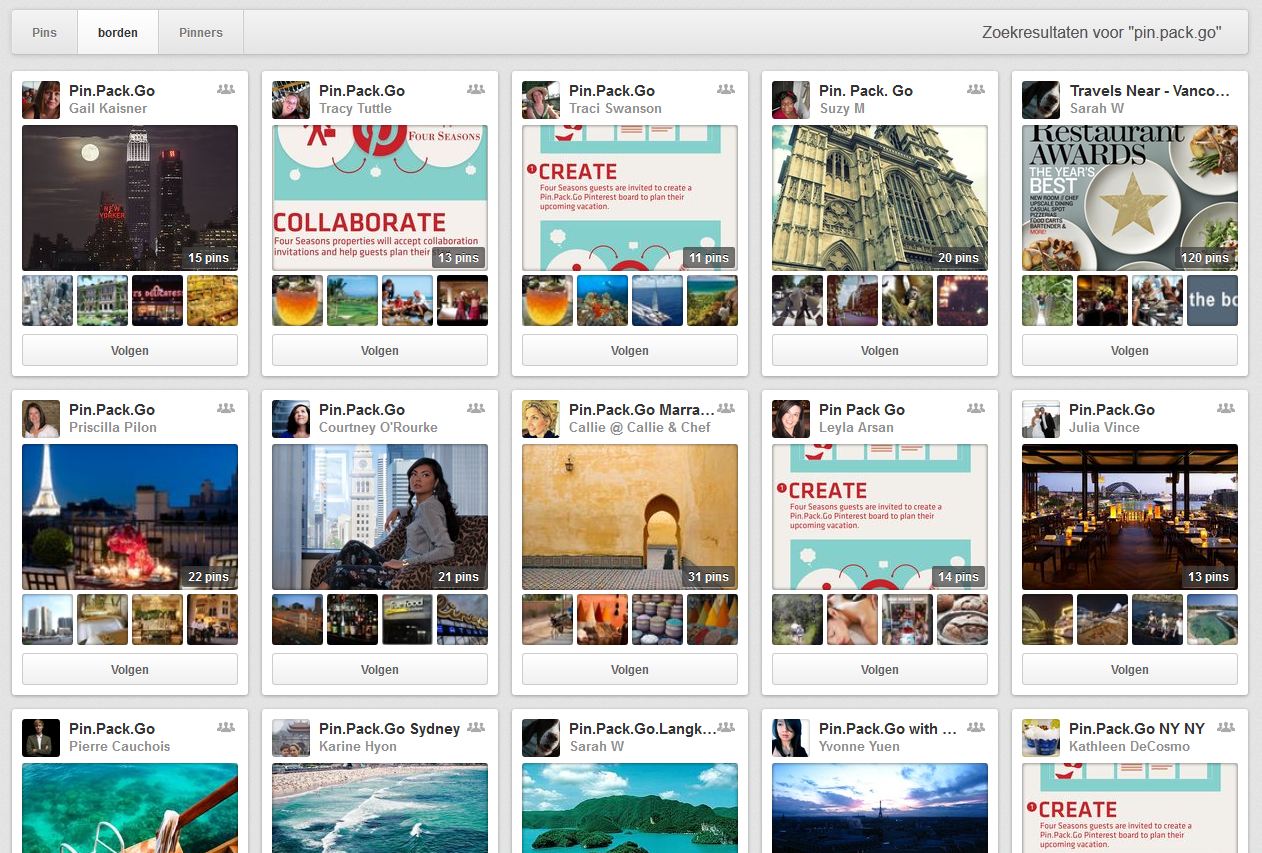Open Kathleen DeCosmo's profile avatar
This screenshot has width=1262, height=853.
click(1041, 738)
